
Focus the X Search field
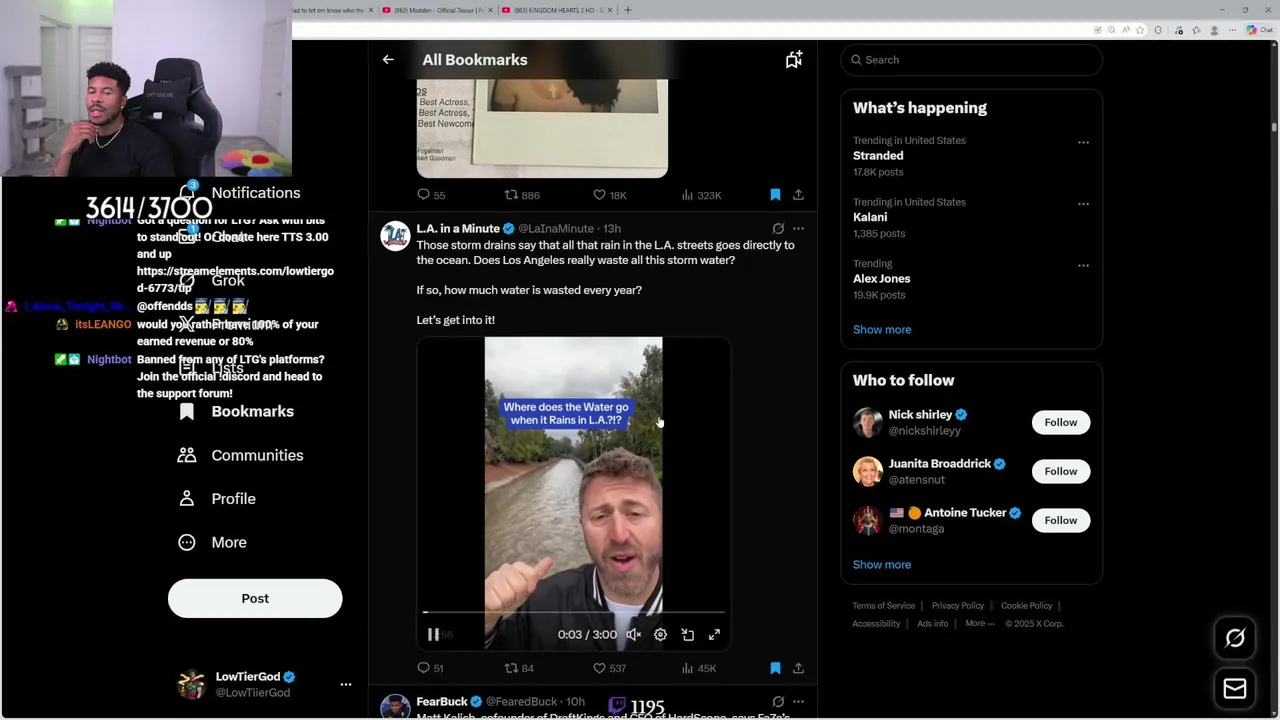tap(971, 60)
